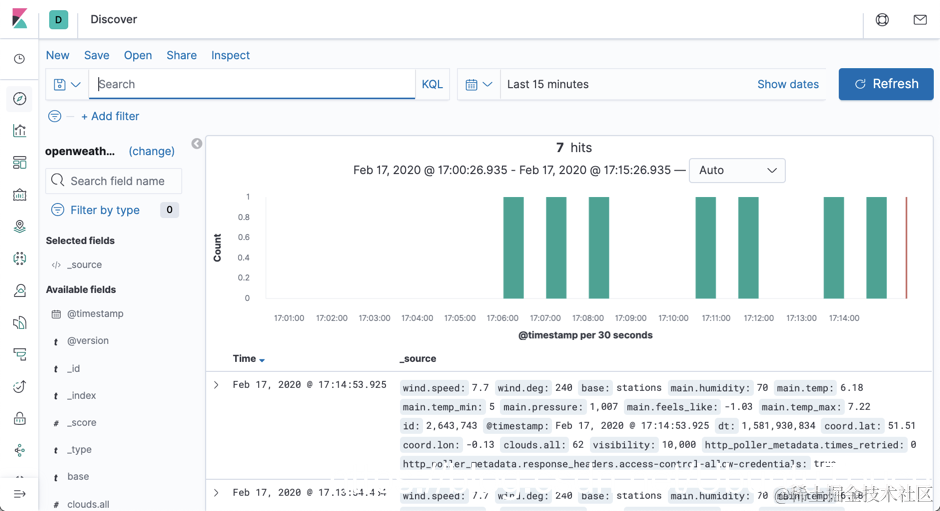940x511 pixels.
Task: Click the Kibana logo
Action: 20,19
